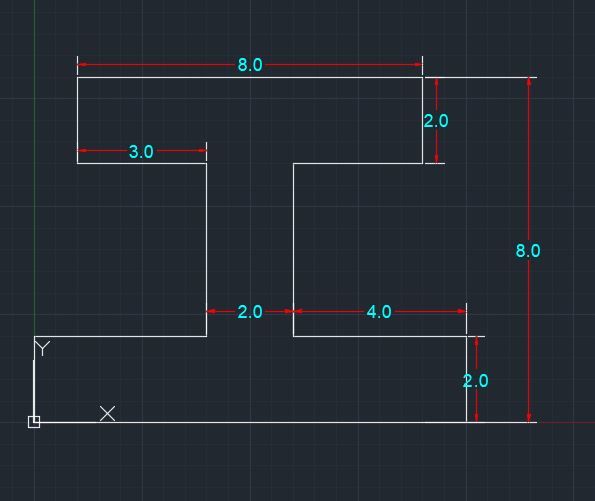Select the middle 2.0 horizontal dimension text
This screenshot has width=595, height=501.
(x=250, y=312)
